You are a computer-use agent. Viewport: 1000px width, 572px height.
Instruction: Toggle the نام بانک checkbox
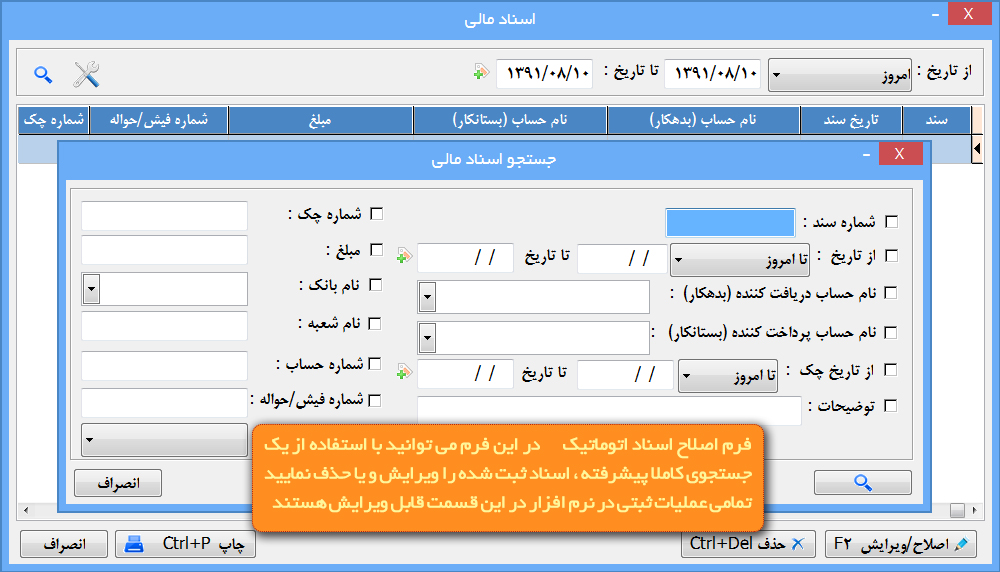[x=376, y=285]
